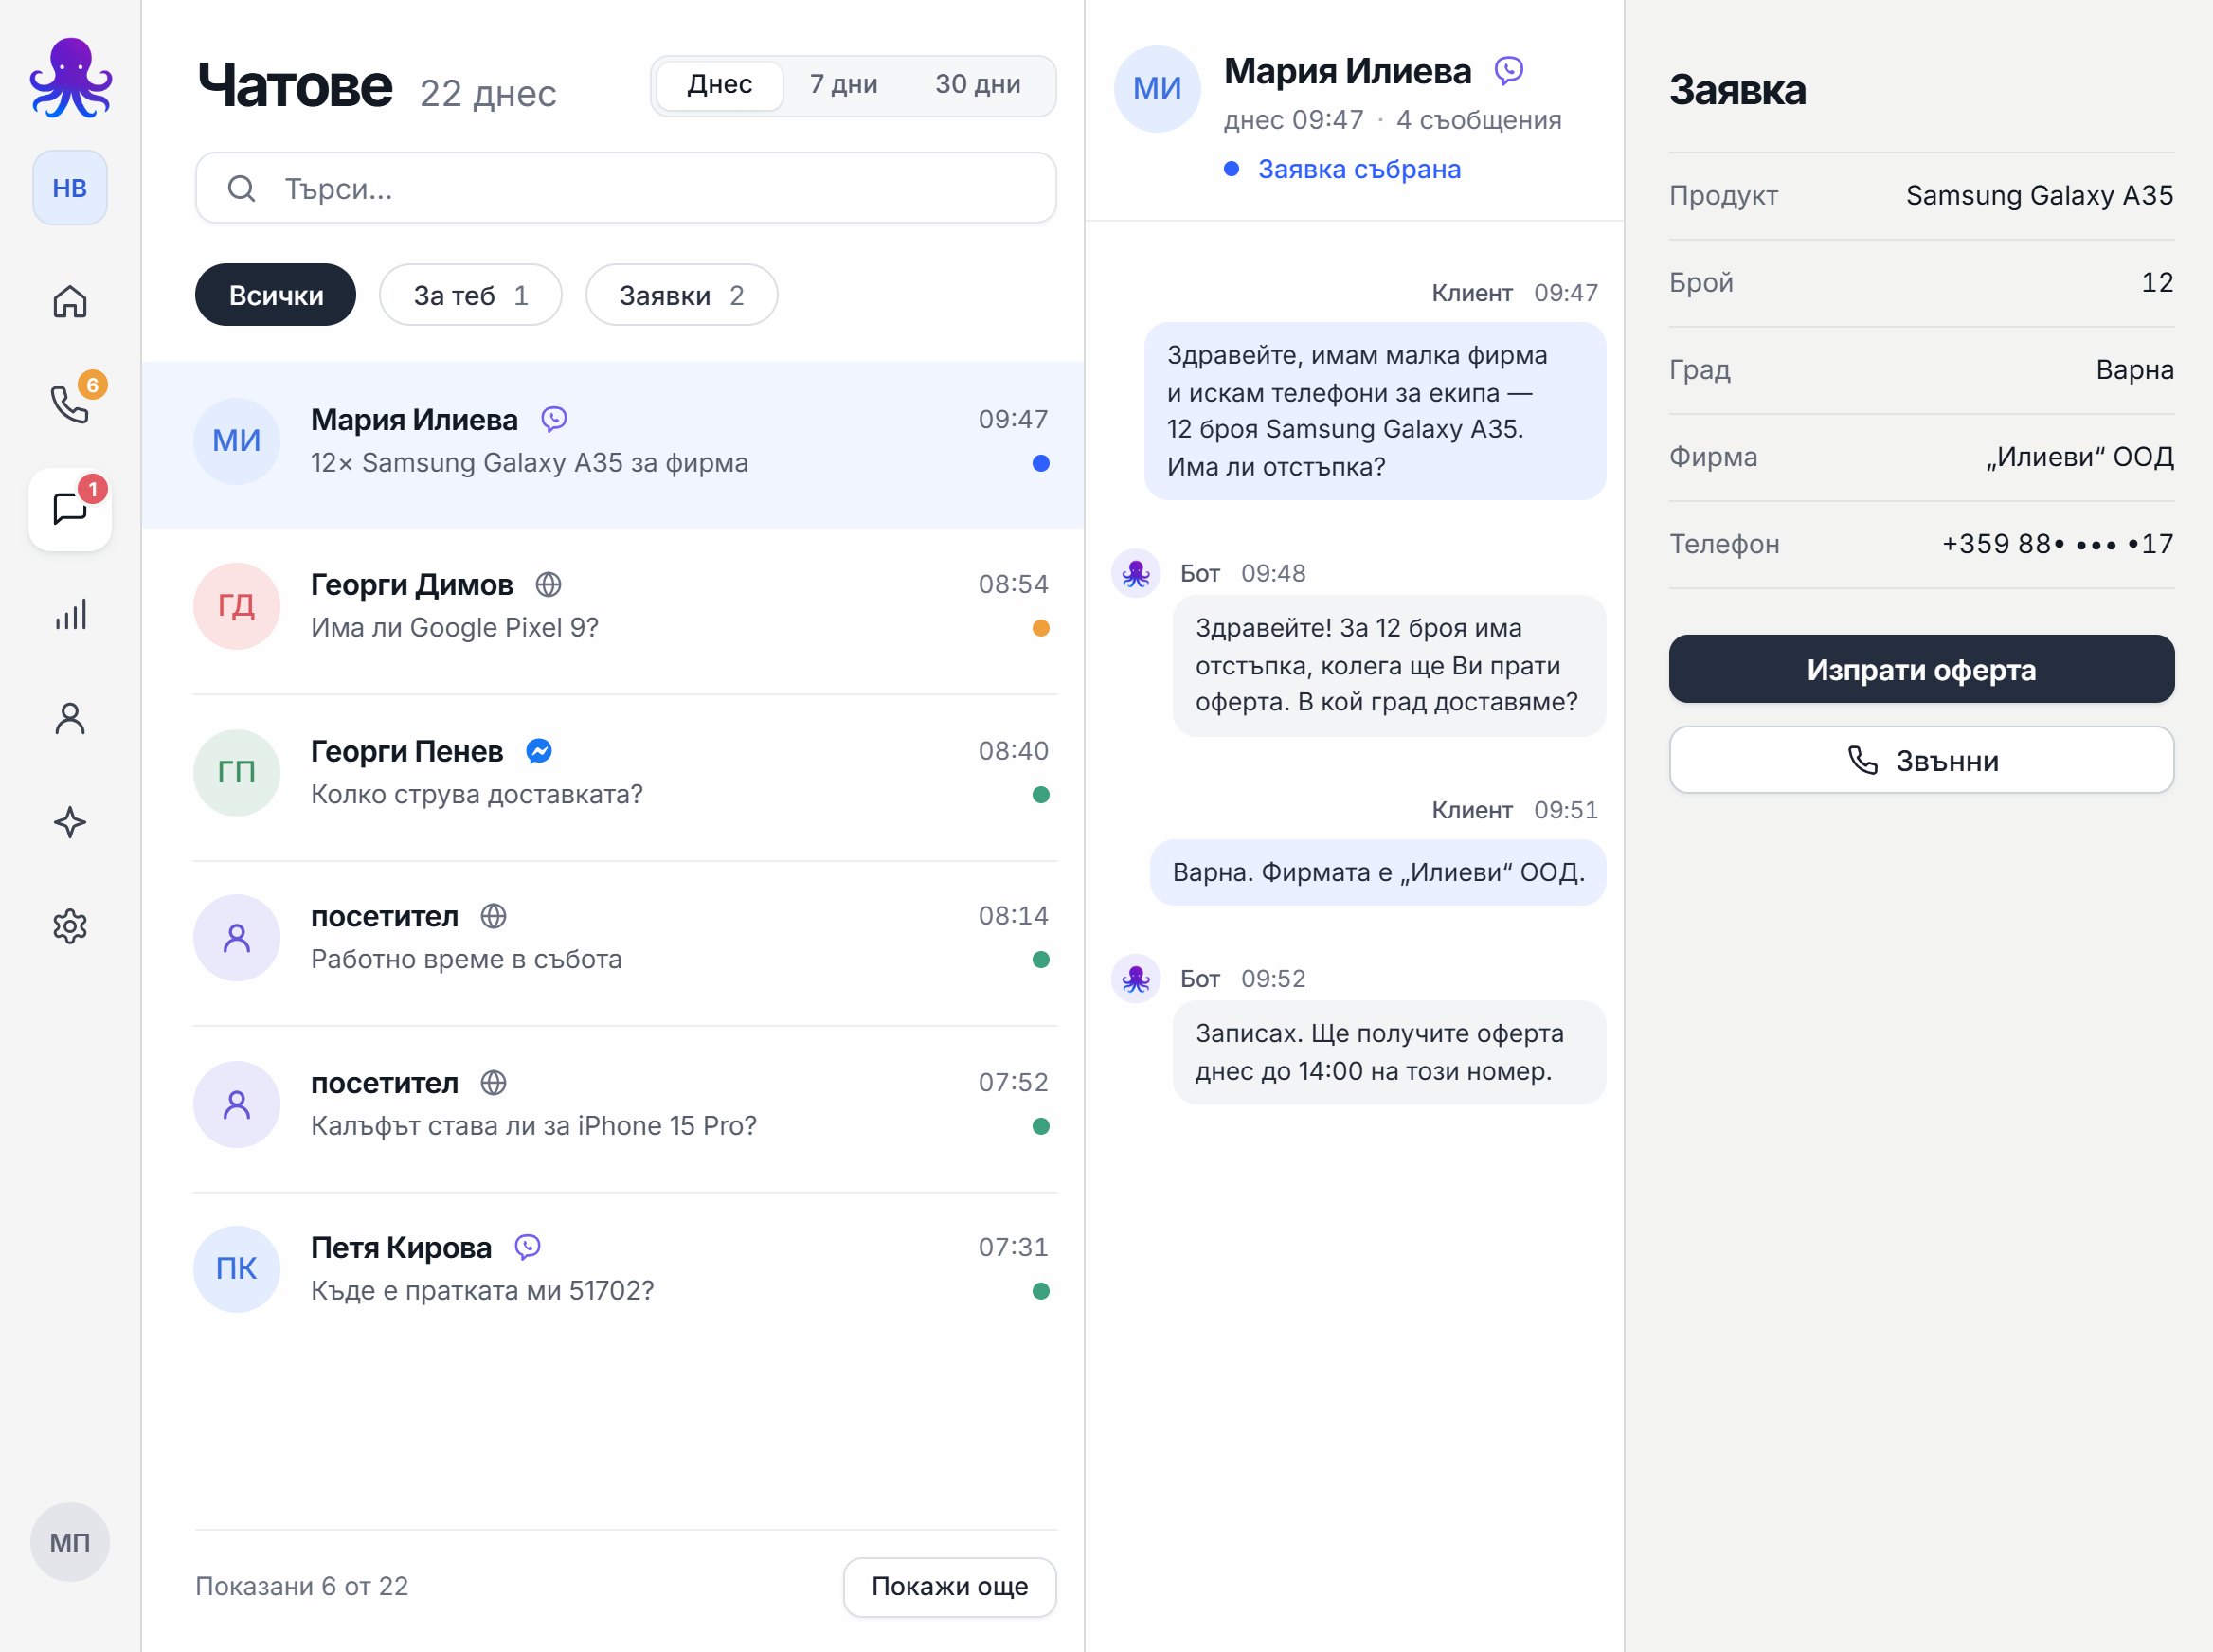
Task: Click the orange status dot on Георги Димов row
Action: [1041, 628]
